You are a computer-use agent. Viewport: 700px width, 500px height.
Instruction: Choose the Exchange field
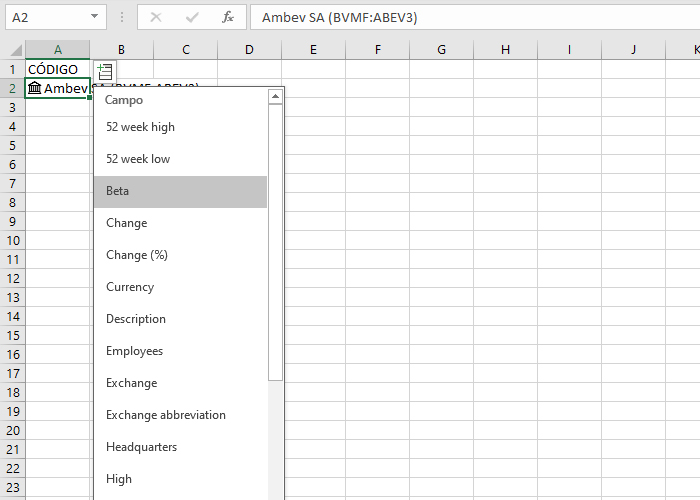coord(180,383)
